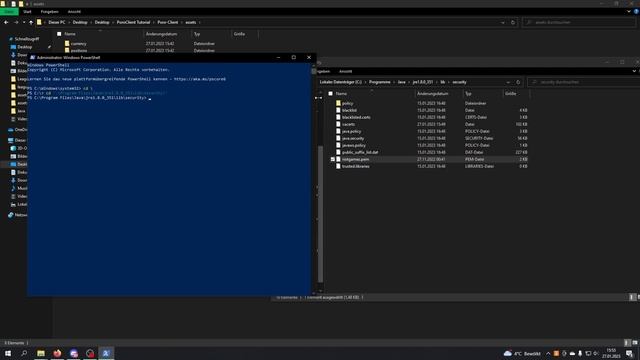Click the 'security durchsuchen' search field
Screen dimensions: 640x360
pos(584,82)
